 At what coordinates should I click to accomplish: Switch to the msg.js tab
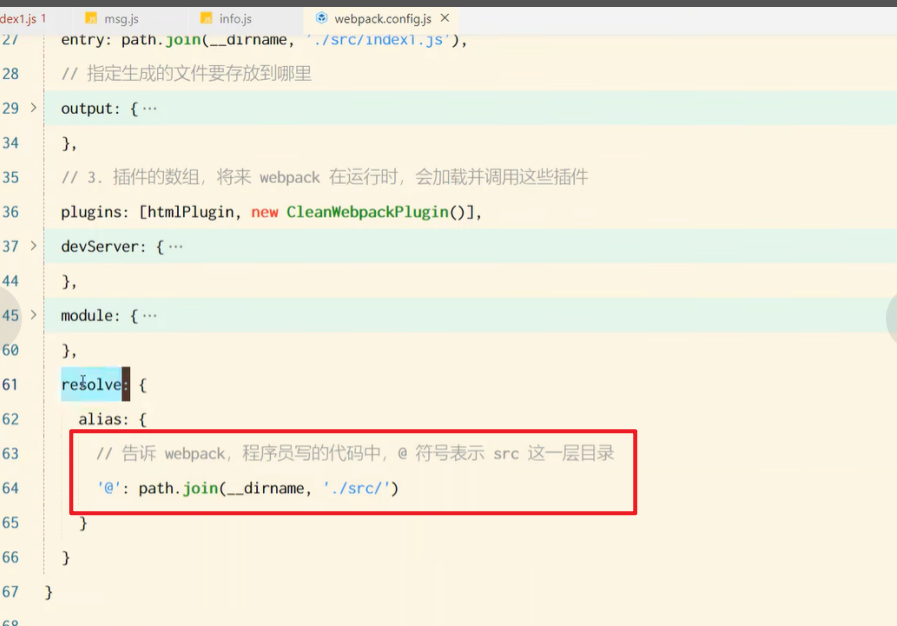(x=120, y=18)
